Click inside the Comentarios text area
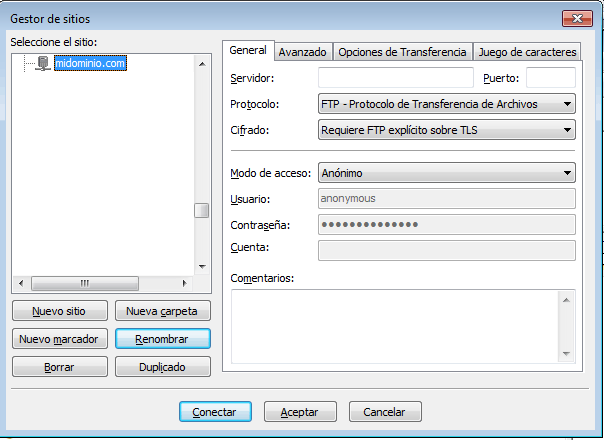The width and height of the screenshot is (604, 440). click(x=395, y=325)
